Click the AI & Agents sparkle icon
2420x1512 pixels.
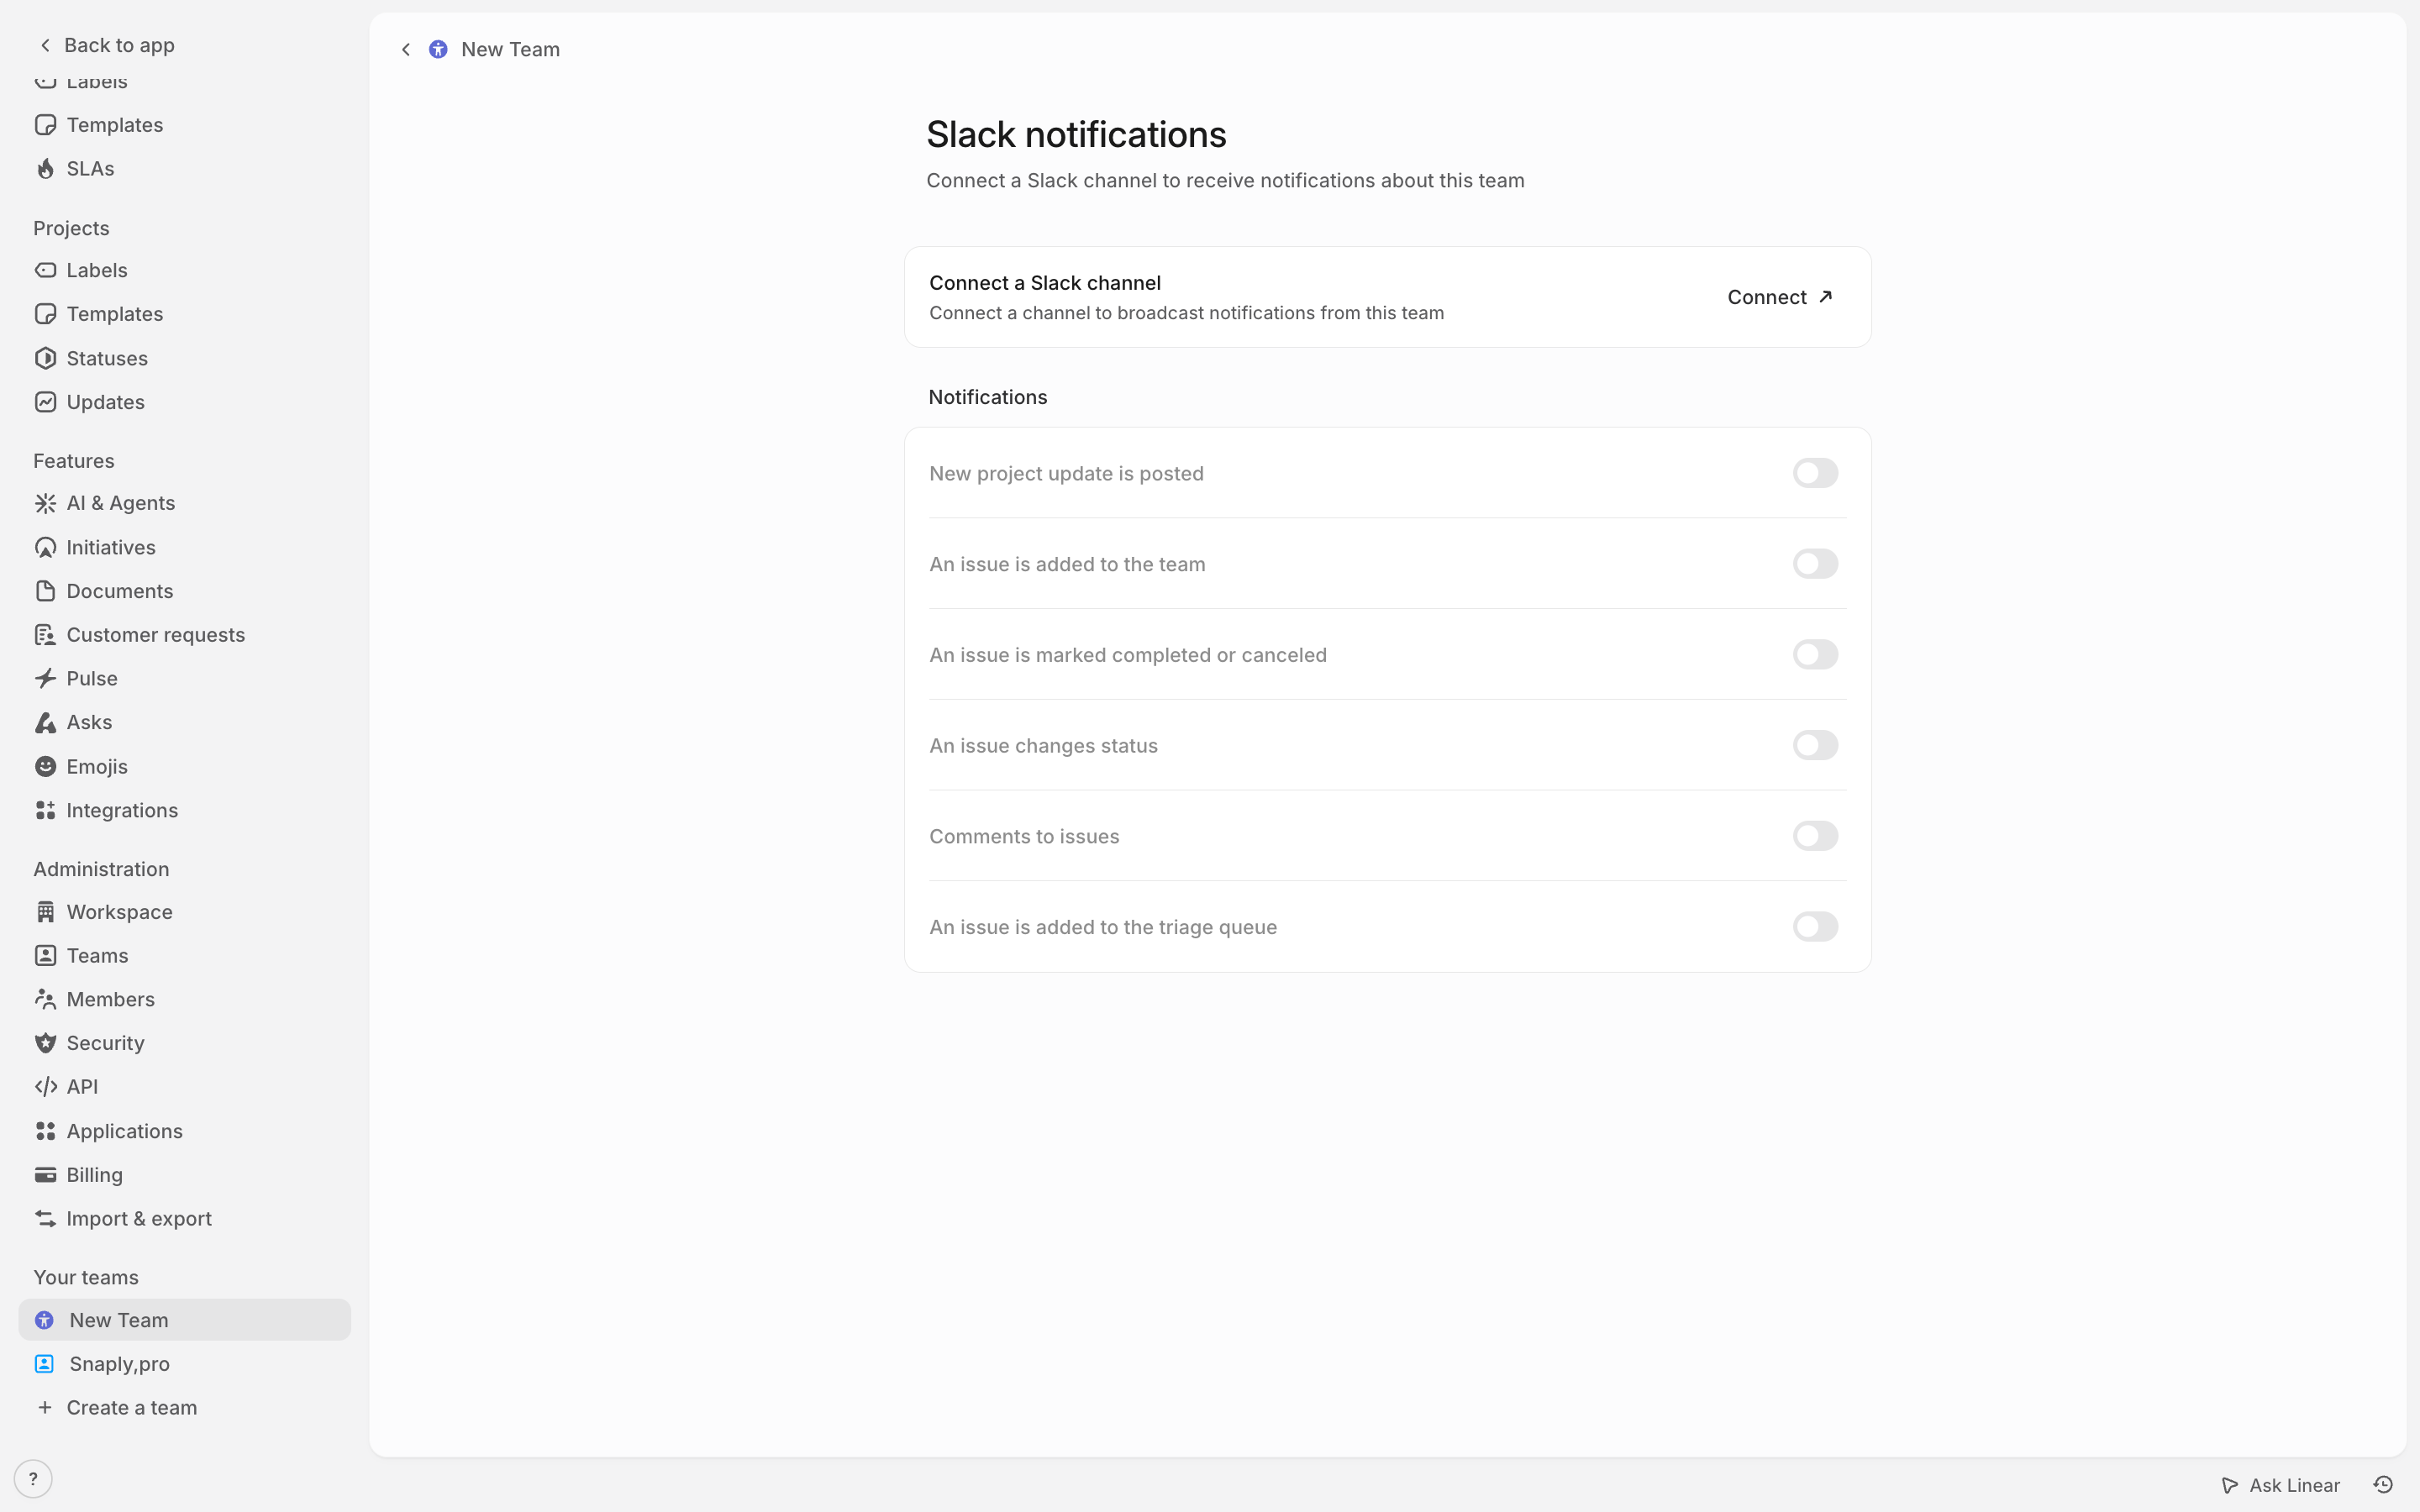(x=45, y=503)
